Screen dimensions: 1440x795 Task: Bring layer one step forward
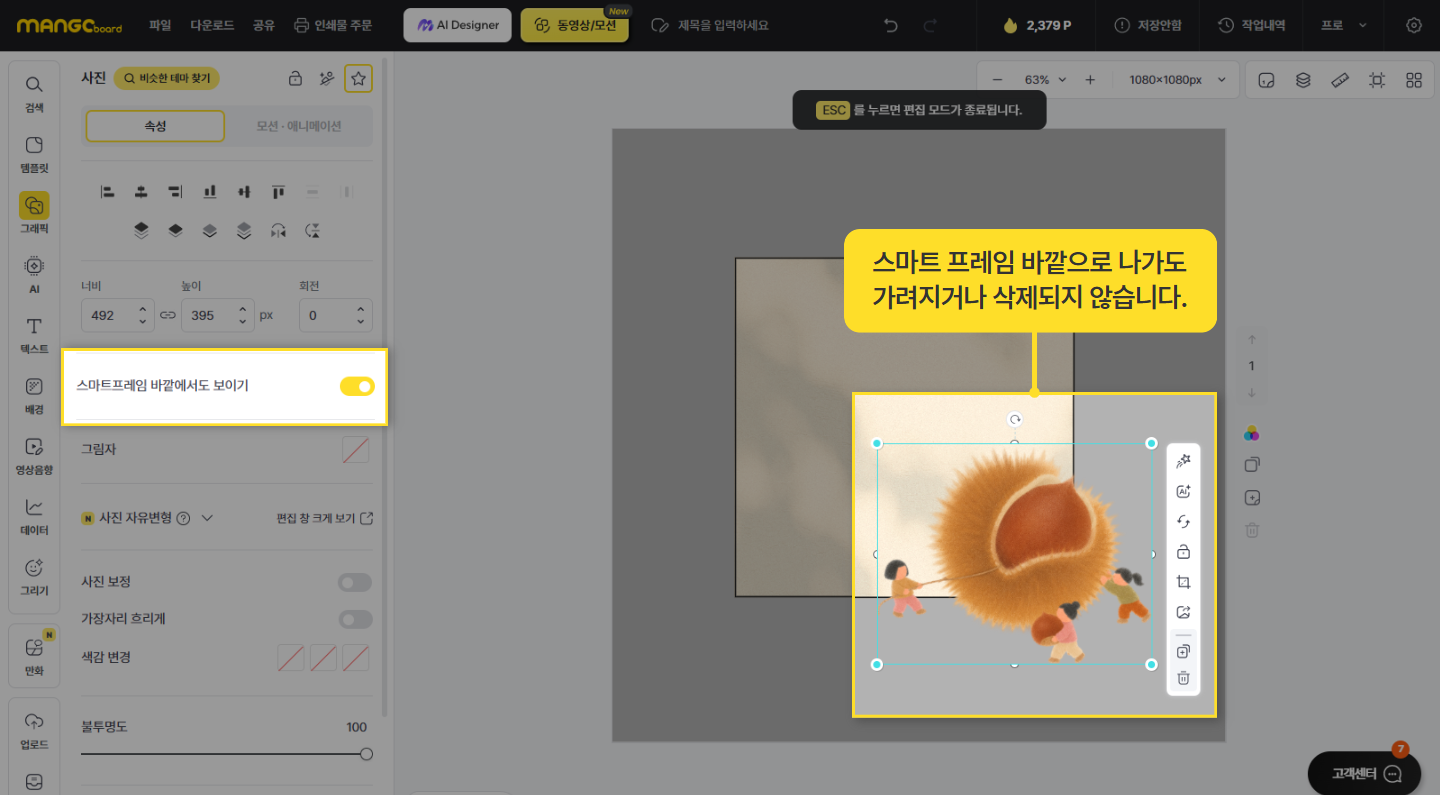(x=175, y=230)
